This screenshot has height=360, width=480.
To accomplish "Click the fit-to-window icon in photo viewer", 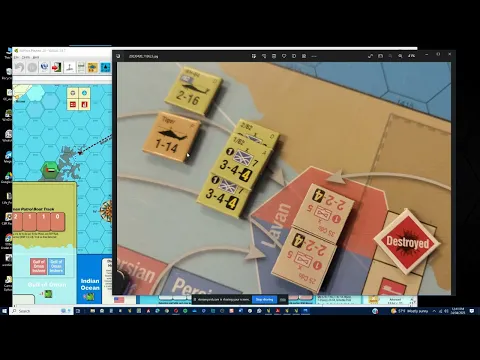I will (x=380, y=56).
